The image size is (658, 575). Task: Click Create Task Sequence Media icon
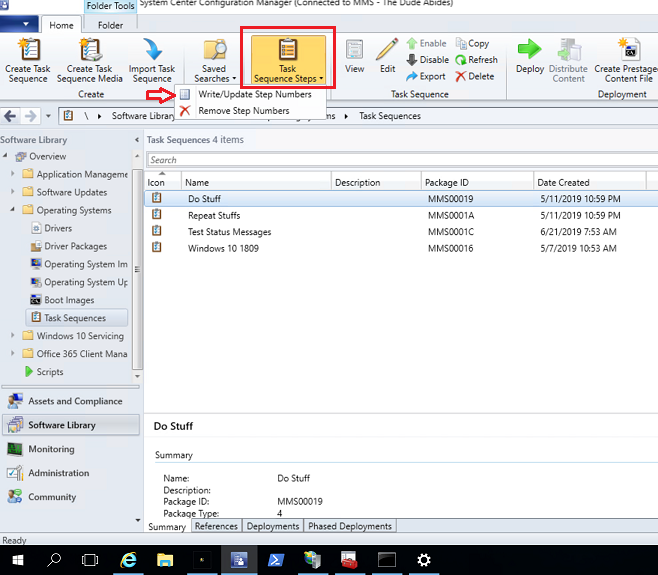click(x=90, y=50)
